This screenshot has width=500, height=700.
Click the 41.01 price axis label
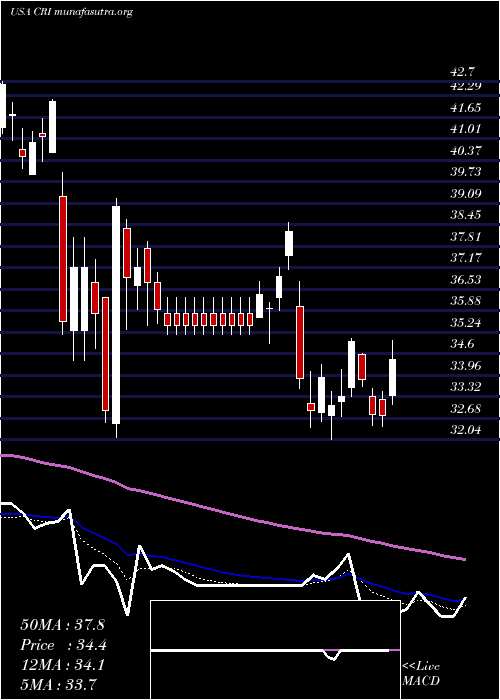click(466, 129)
